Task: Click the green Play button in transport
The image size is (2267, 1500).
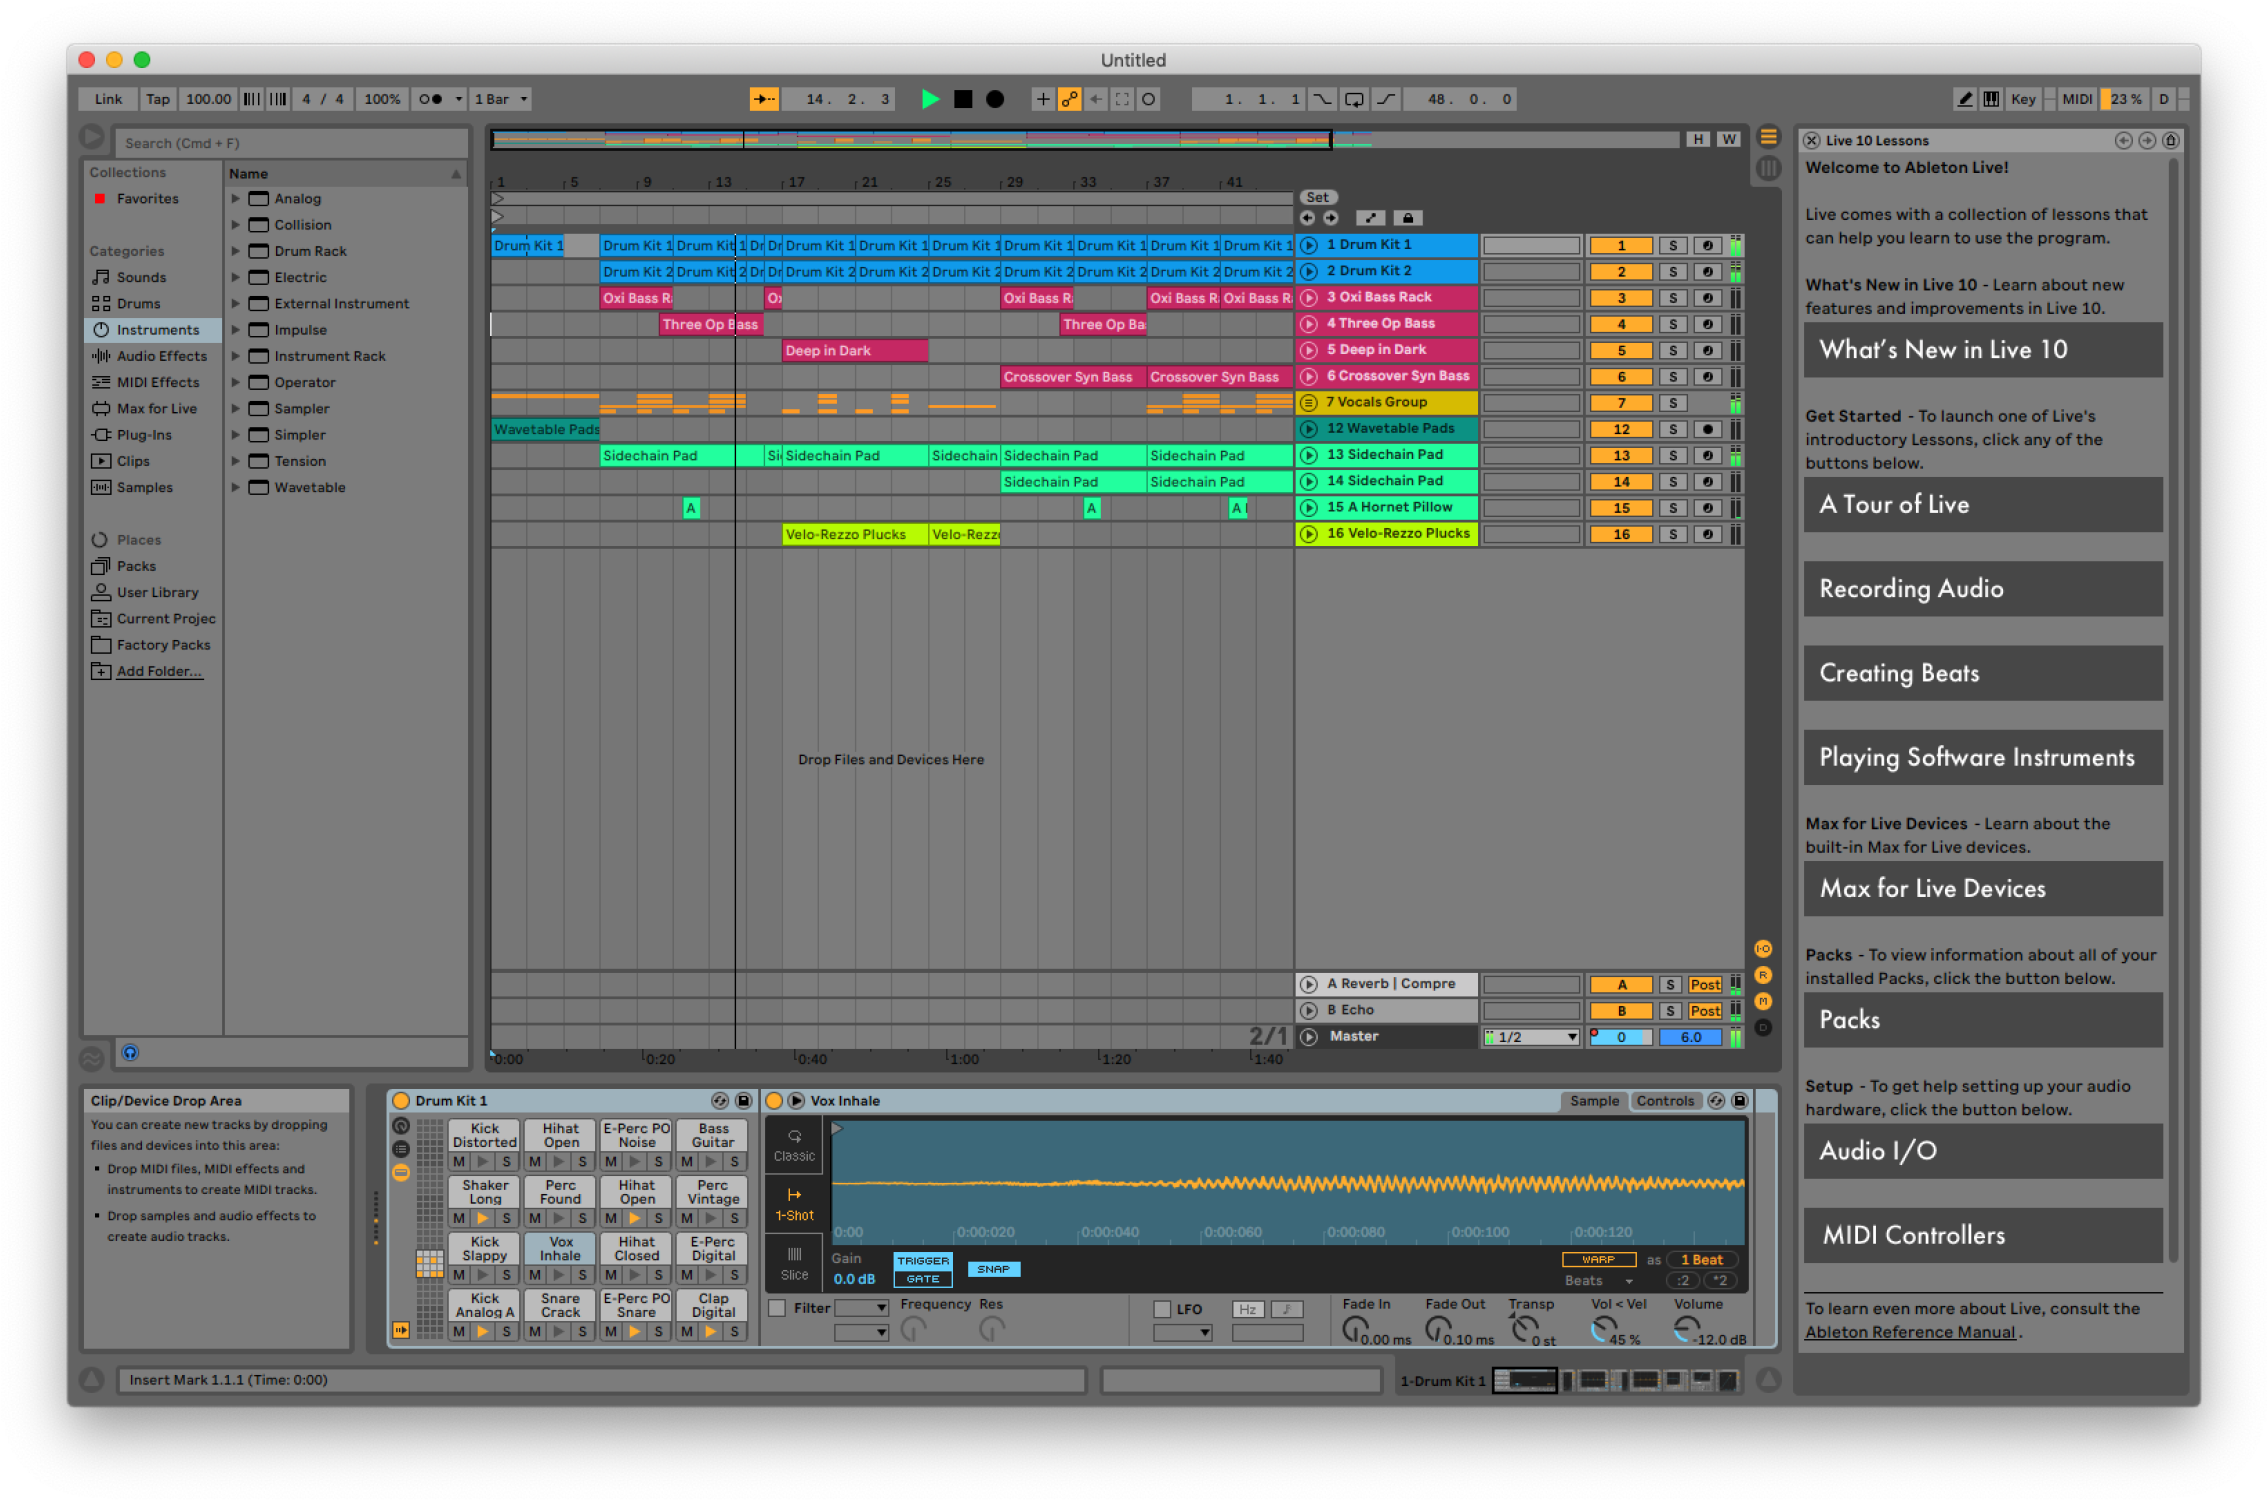Action: (x=930, y=99)
